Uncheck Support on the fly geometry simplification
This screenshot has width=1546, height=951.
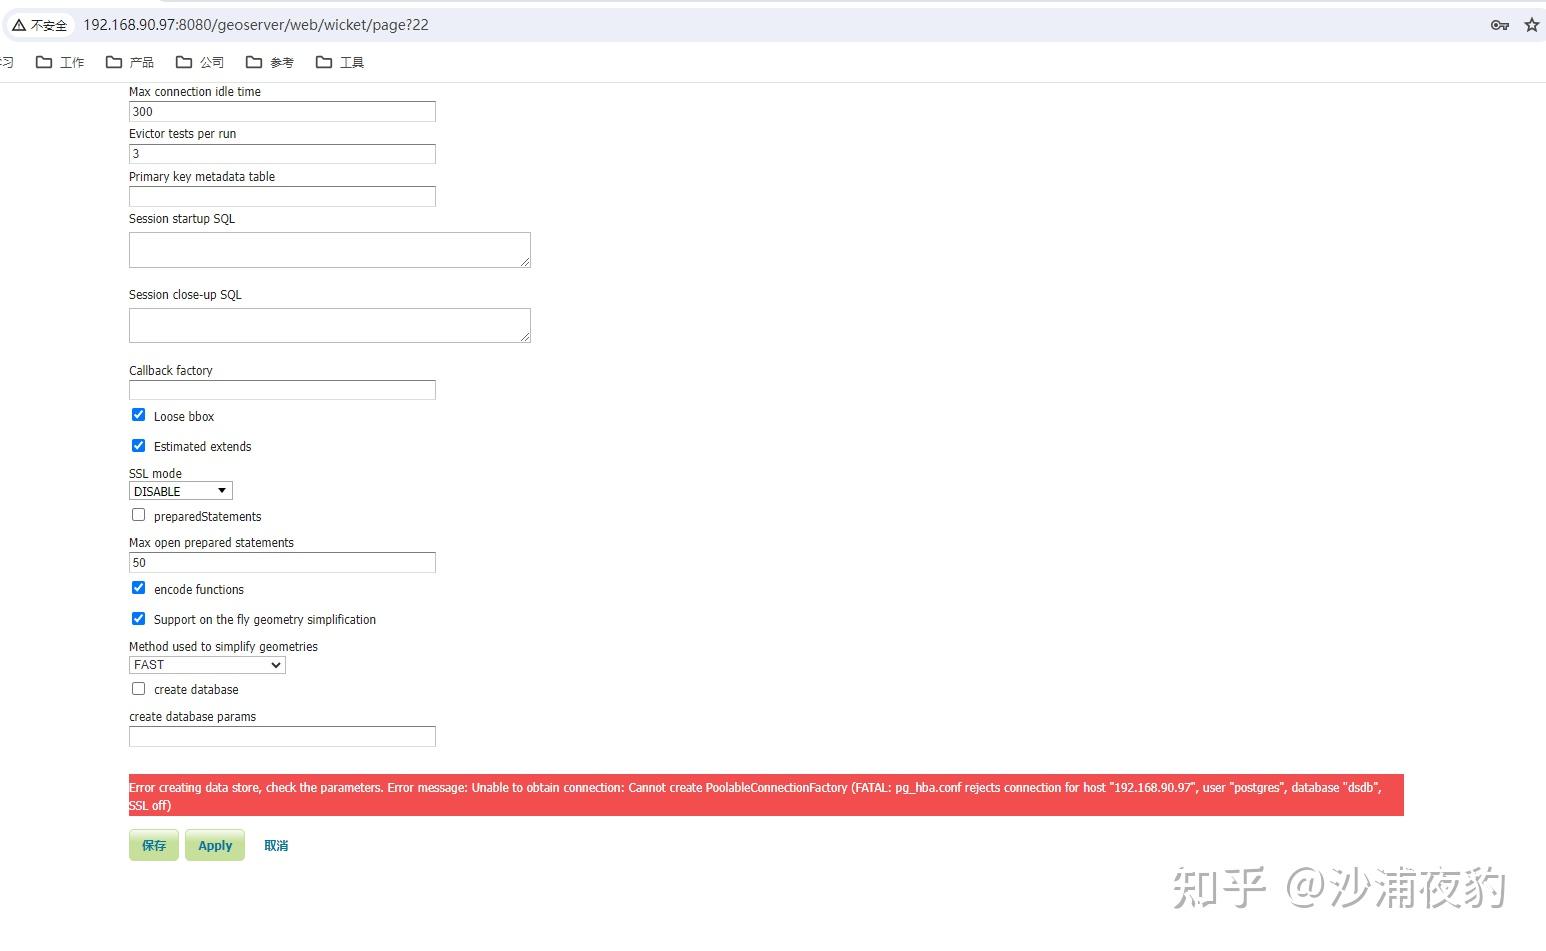138,618
